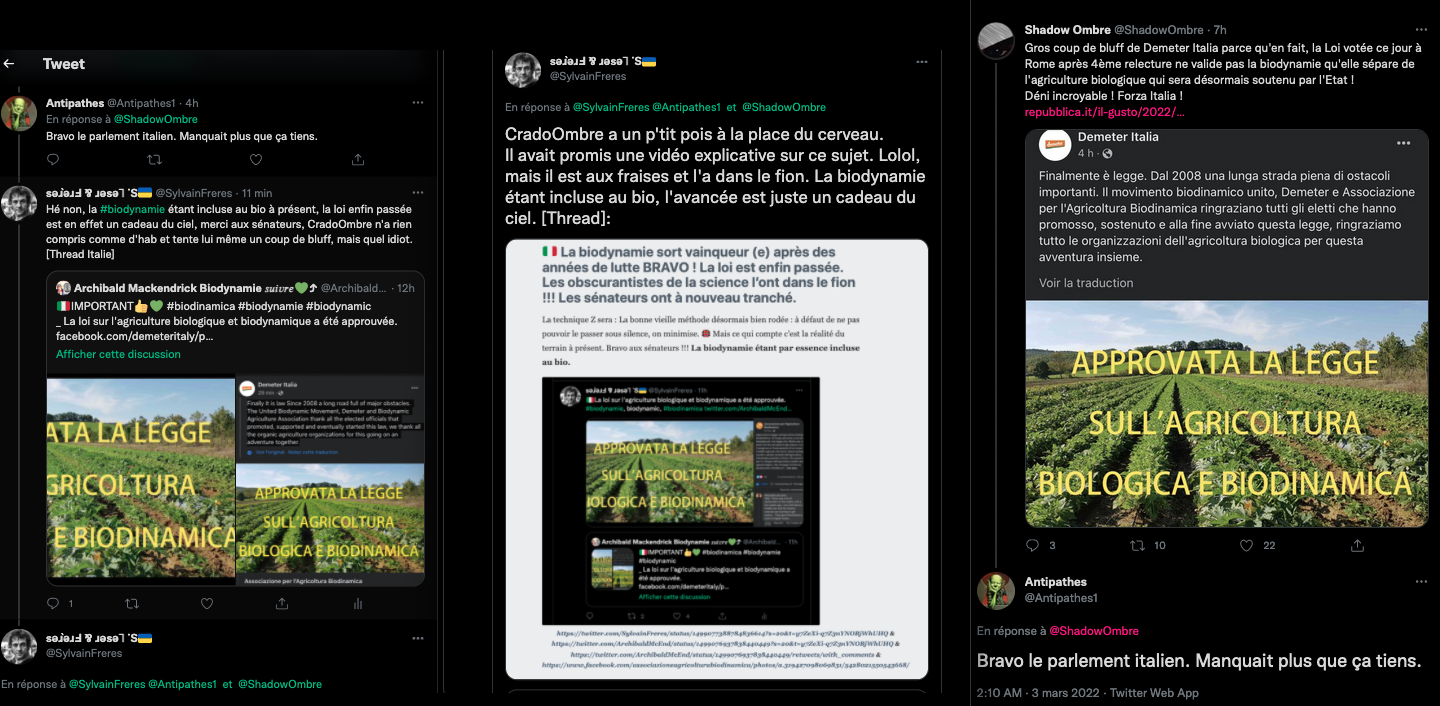Open Antipathes profile avatar in right column
The image size is (1440, 706).
tap(996, 591)
